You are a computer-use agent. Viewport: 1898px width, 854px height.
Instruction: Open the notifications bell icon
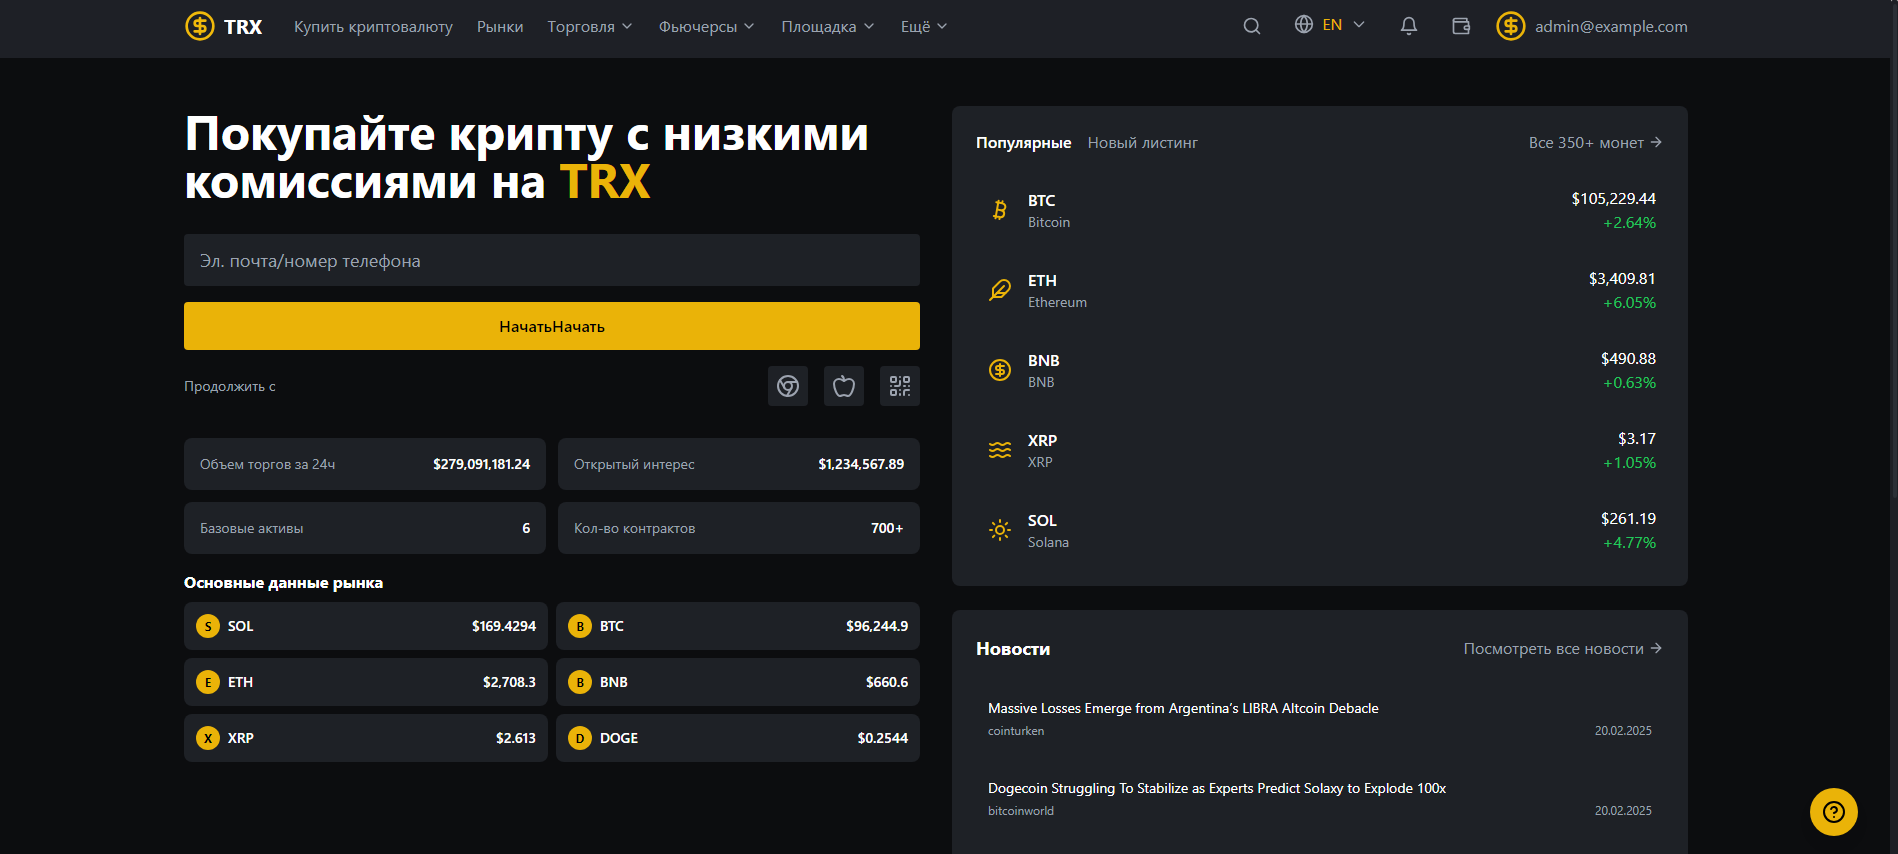(1408, 26)
